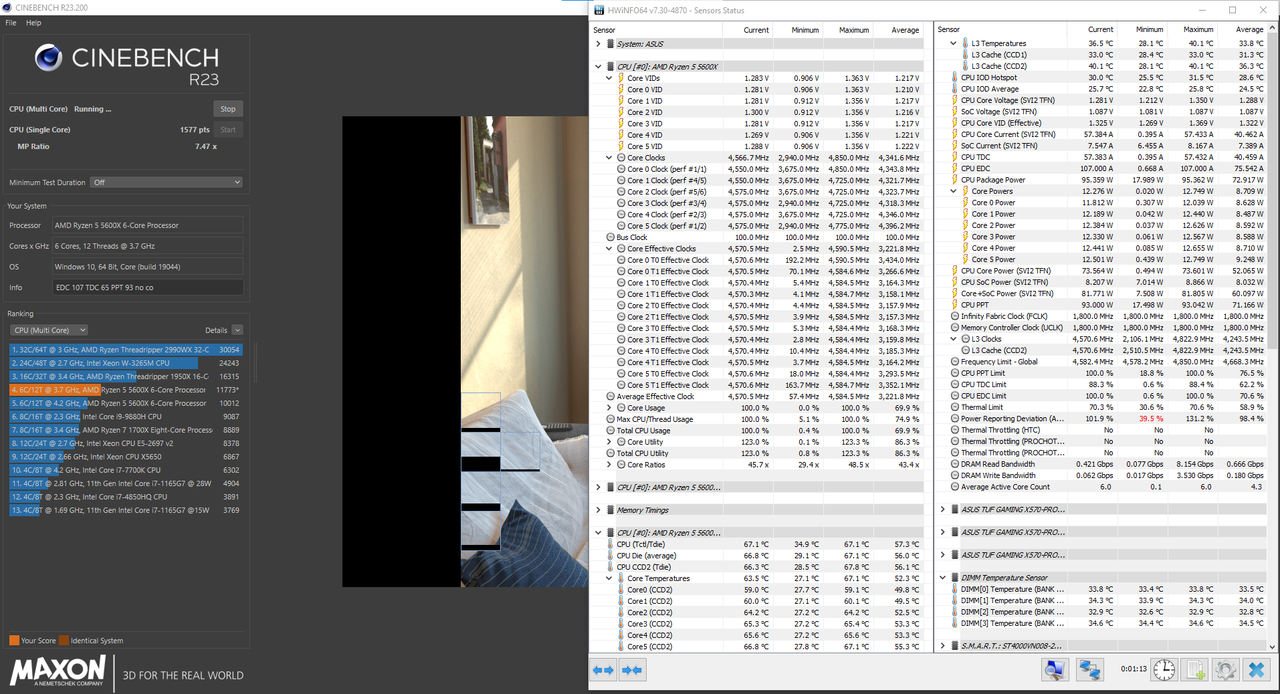Select the Memory Controller Clock (UCLK) row
The height and width of the screenshot is (694, 1280).
tap(1103, 328)
